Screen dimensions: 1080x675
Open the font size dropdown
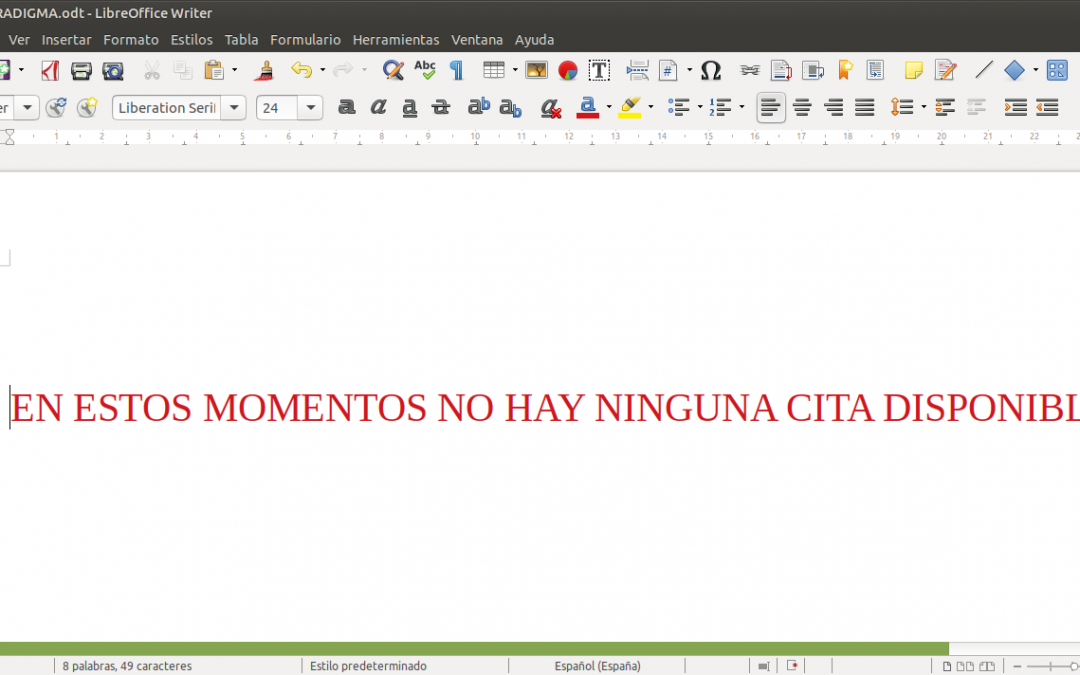309,107
